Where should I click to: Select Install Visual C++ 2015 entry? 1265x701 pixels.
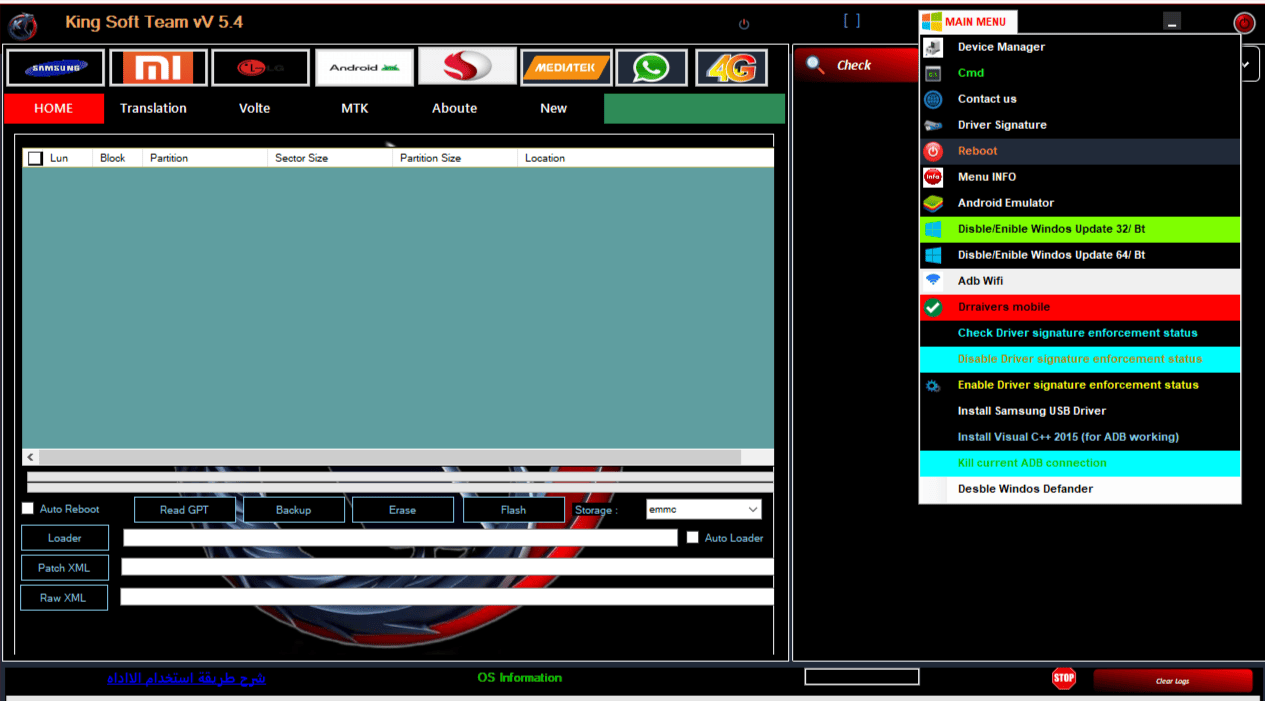1080,437
